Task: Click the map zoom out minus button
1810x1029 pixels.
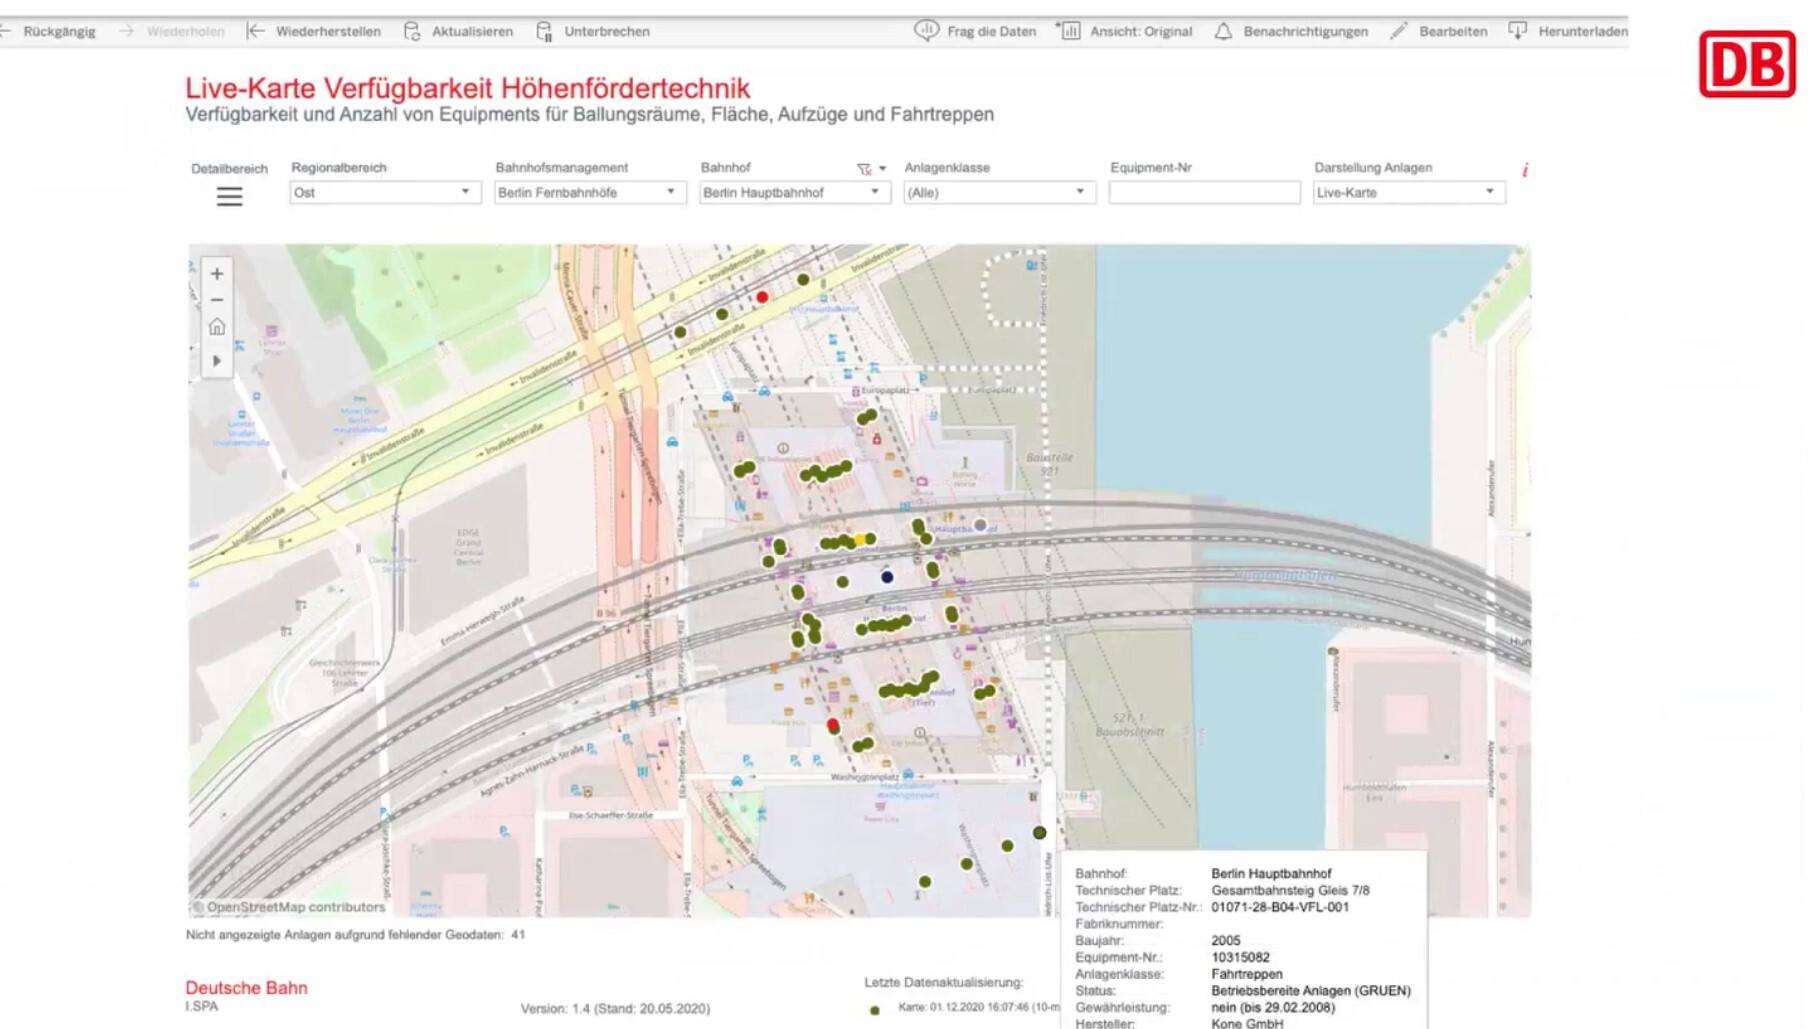Action: (x=217, y=300)
